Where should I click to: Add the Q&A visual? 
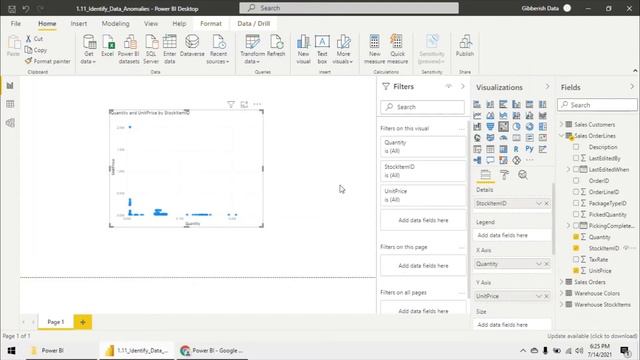pos(490,160)
